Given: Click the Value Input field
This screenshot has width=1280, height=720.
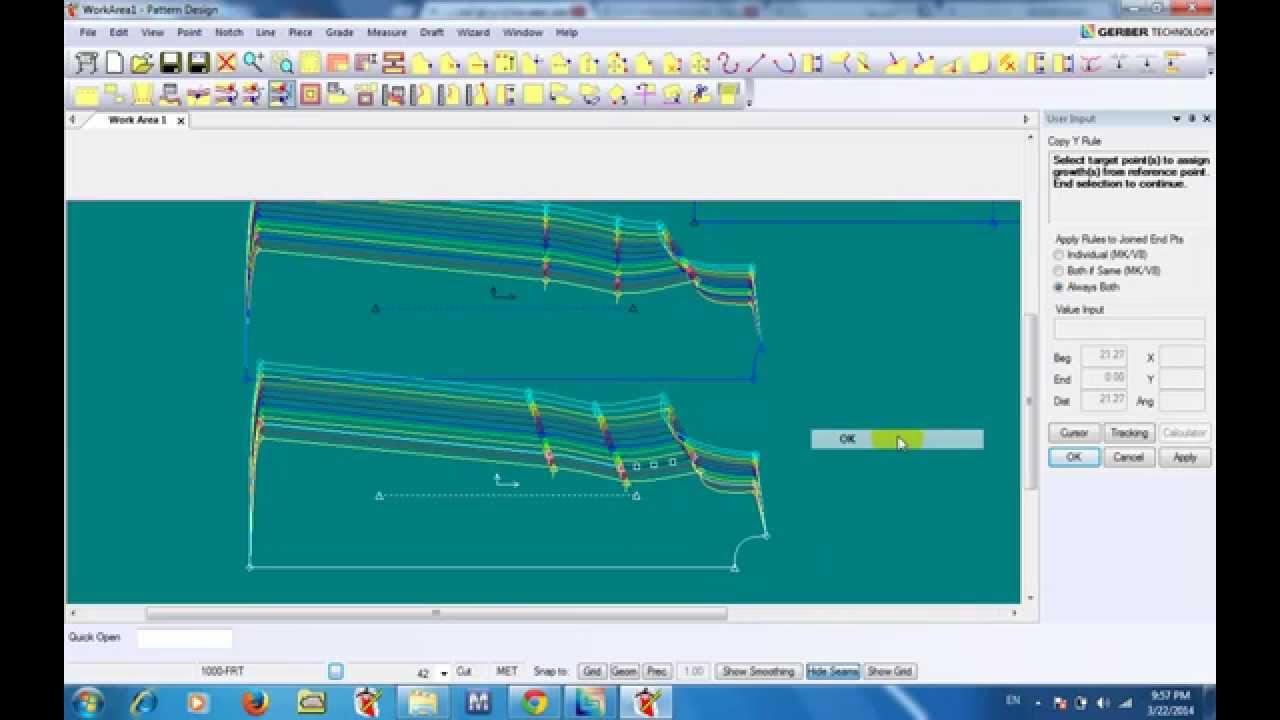Looking at the screenshot, I should click(x=1129, y=329).
